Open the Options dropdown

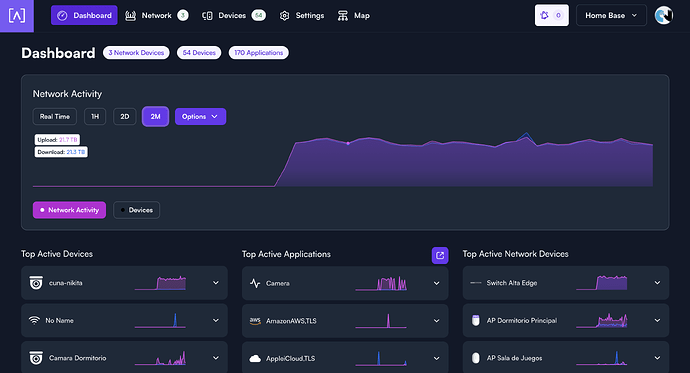(200, 117)
